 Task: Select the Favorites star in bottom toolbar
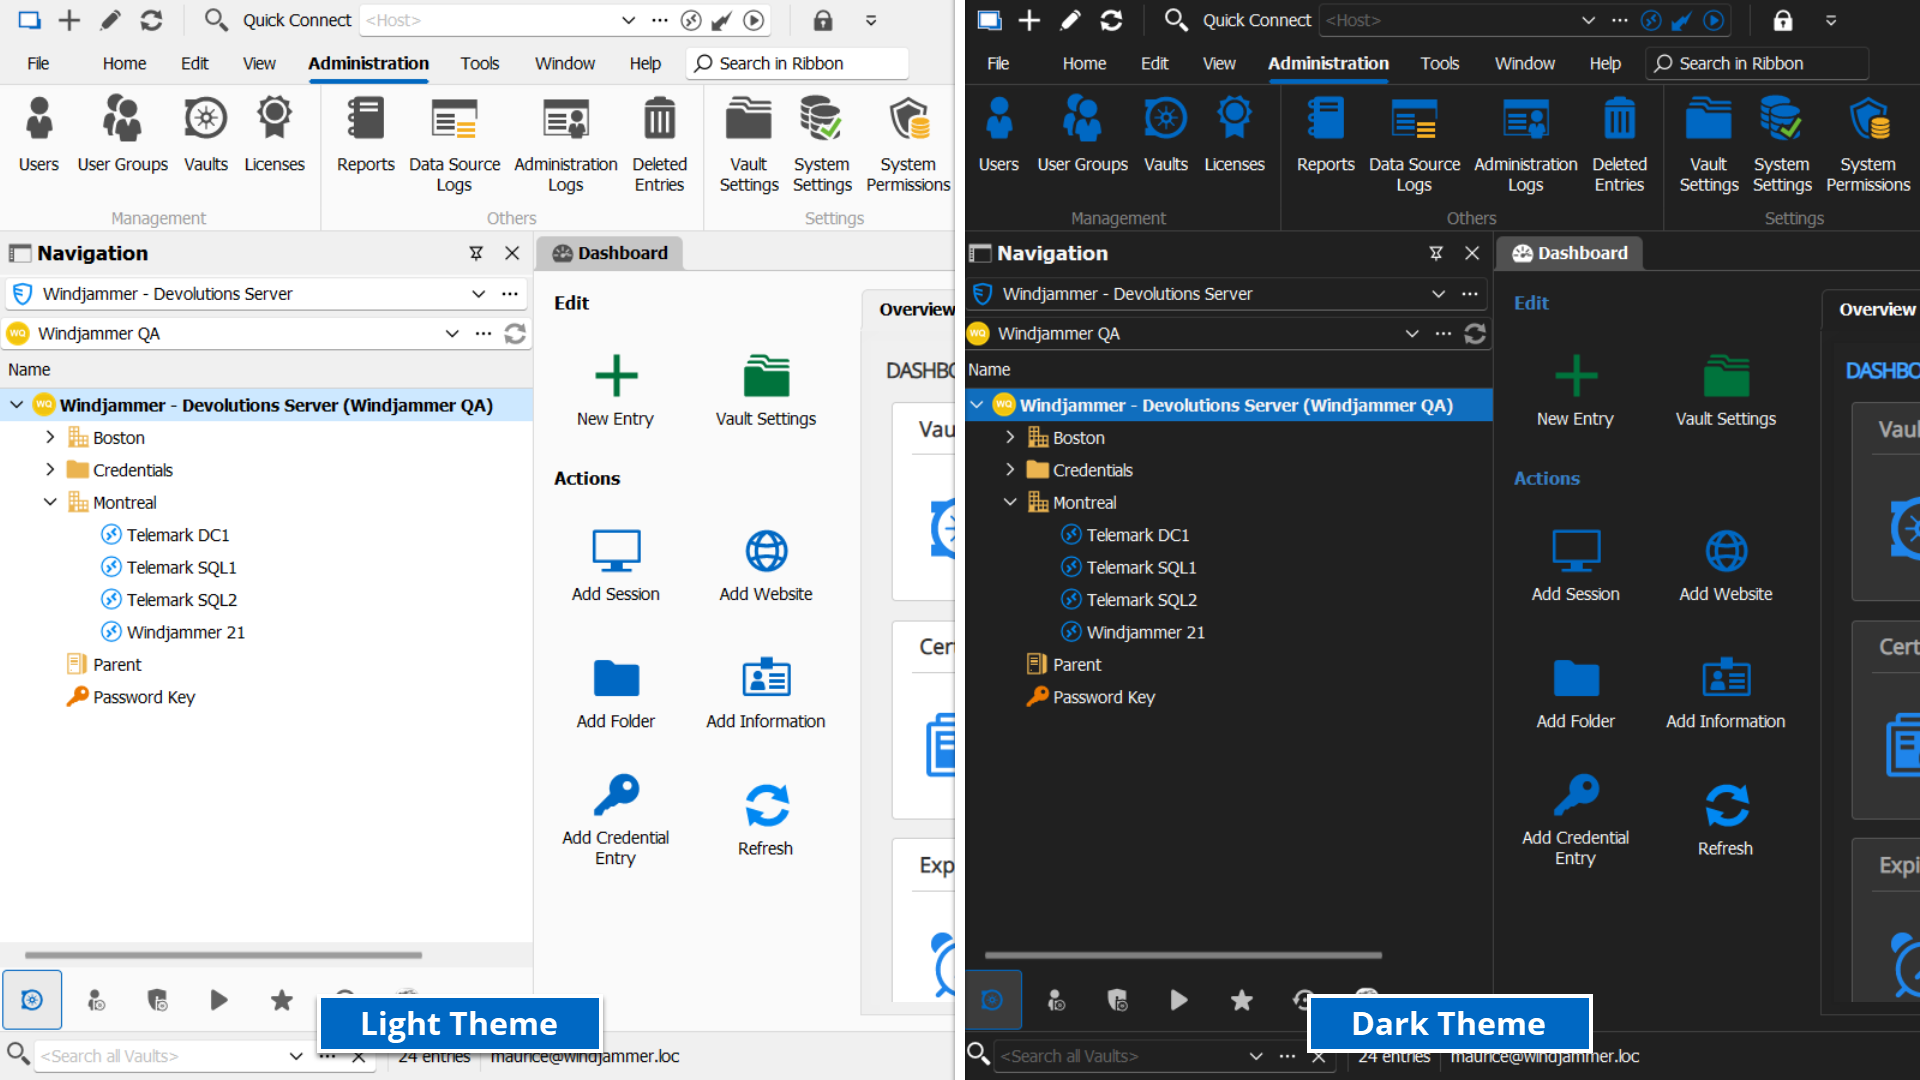(281, 1000)
